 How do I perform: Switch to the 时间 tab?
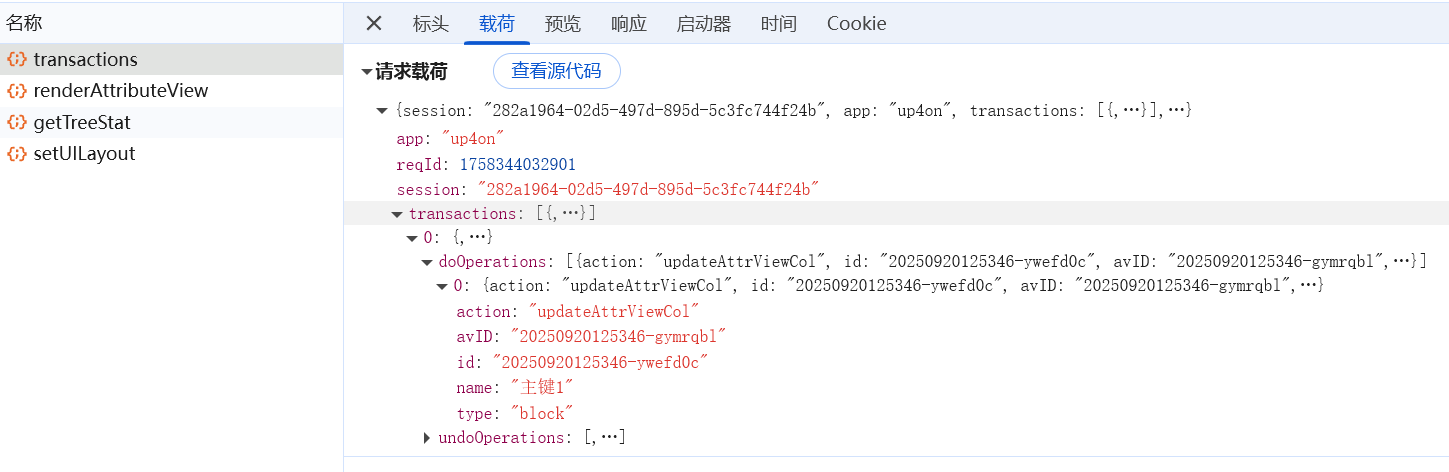pyautogui.click(x=779, y=24)
